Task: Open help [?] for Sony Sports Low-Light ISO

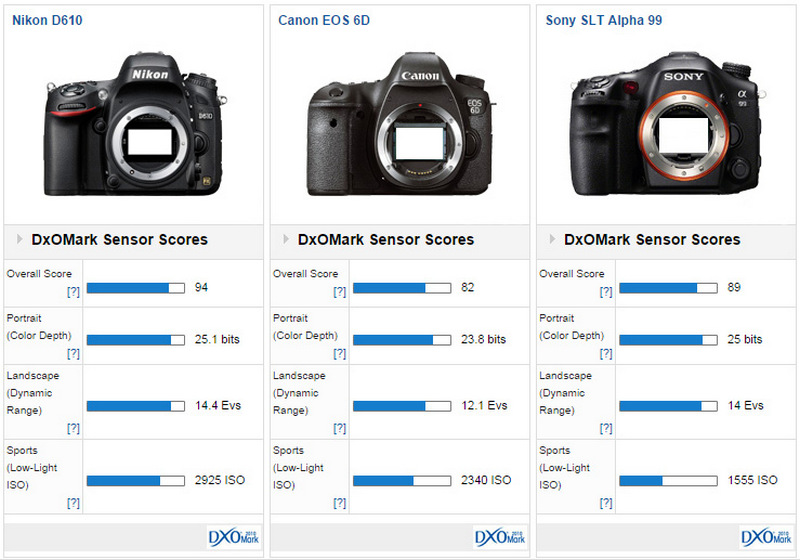Action: [x=605, y=503]
